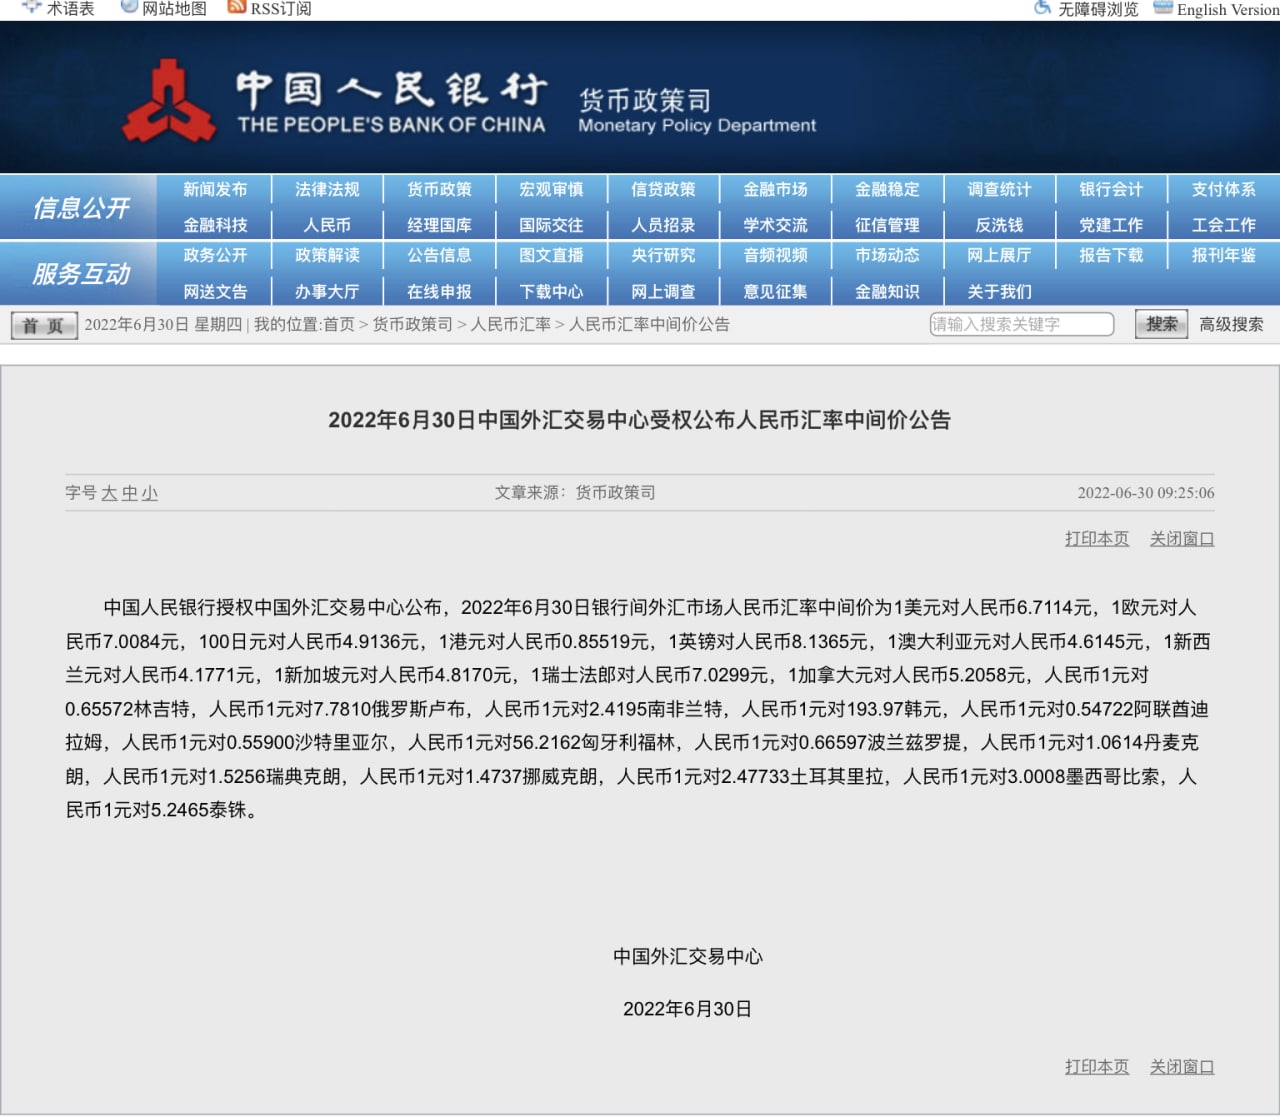Set font size to 中
The width and height of the screenshot is (1280, 1117).
pyautogui.click(x=130, y=493)
